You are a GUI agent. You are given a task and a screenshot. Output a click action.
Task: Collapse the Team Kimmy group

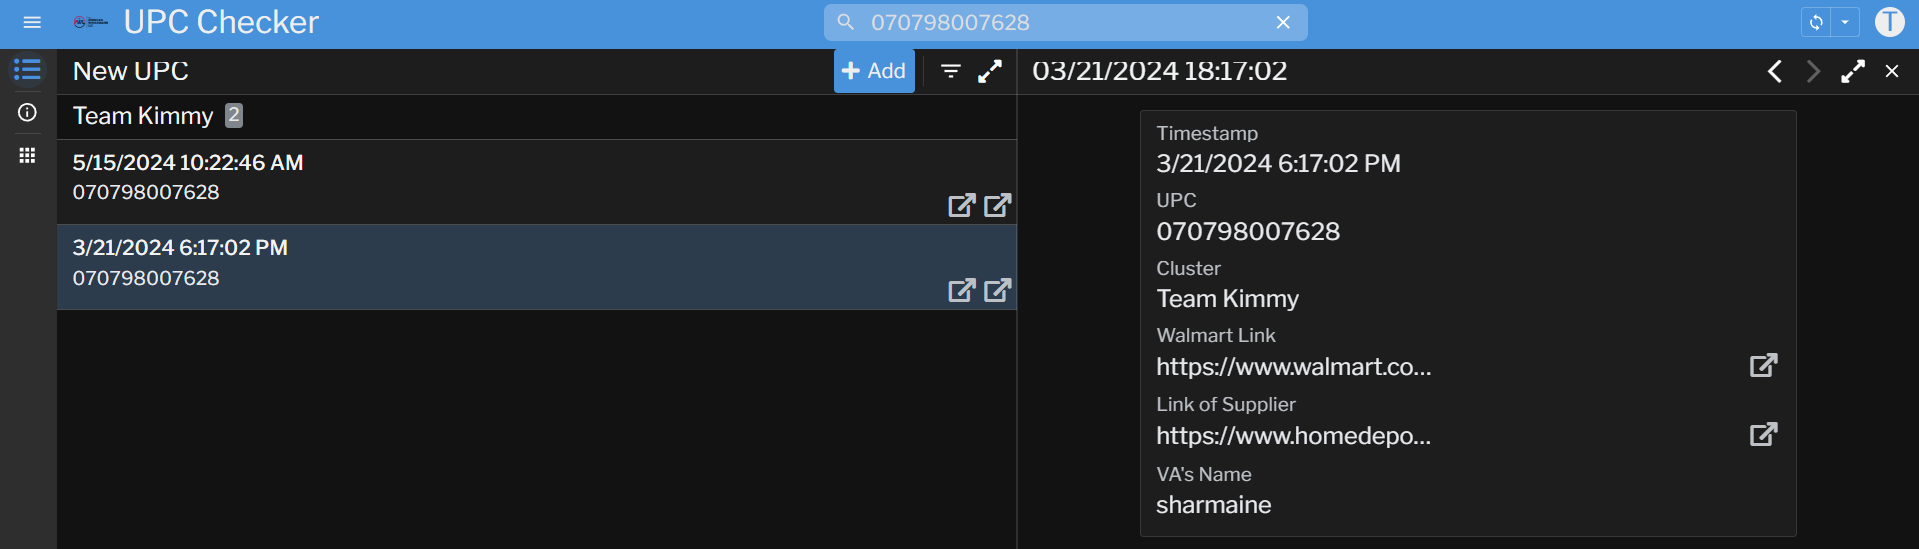click(143, 116)
